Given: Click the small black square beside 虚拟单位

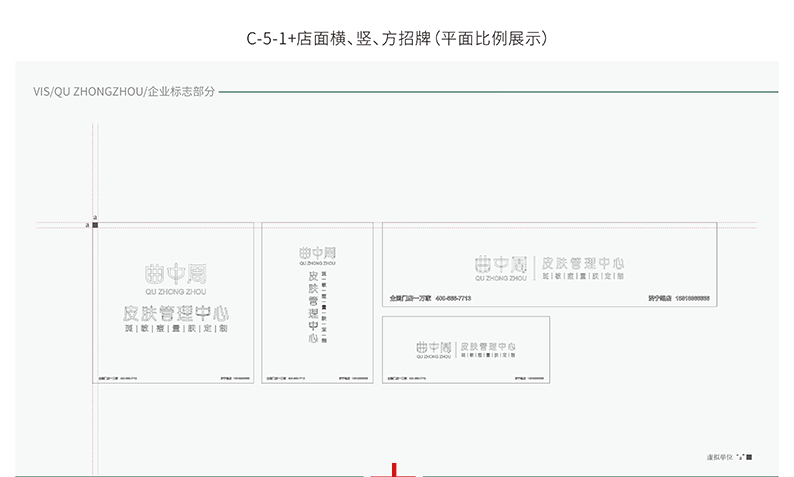Looking at the screenshot, I should (x=749, y=457).
